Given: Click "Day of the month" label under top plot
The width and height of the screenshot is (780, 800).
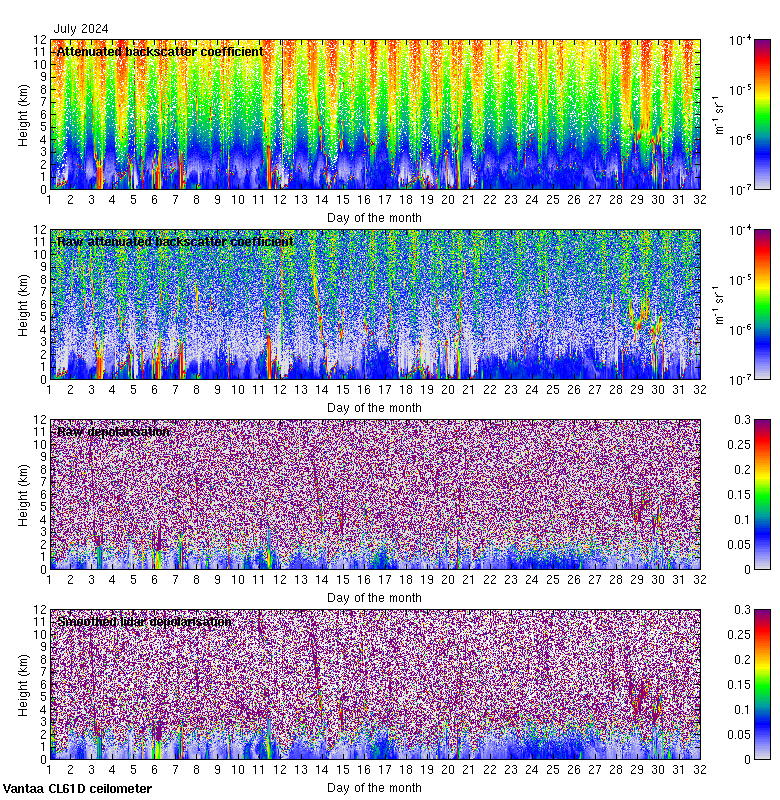Looking at the screenshot, I should pos(374,217).
